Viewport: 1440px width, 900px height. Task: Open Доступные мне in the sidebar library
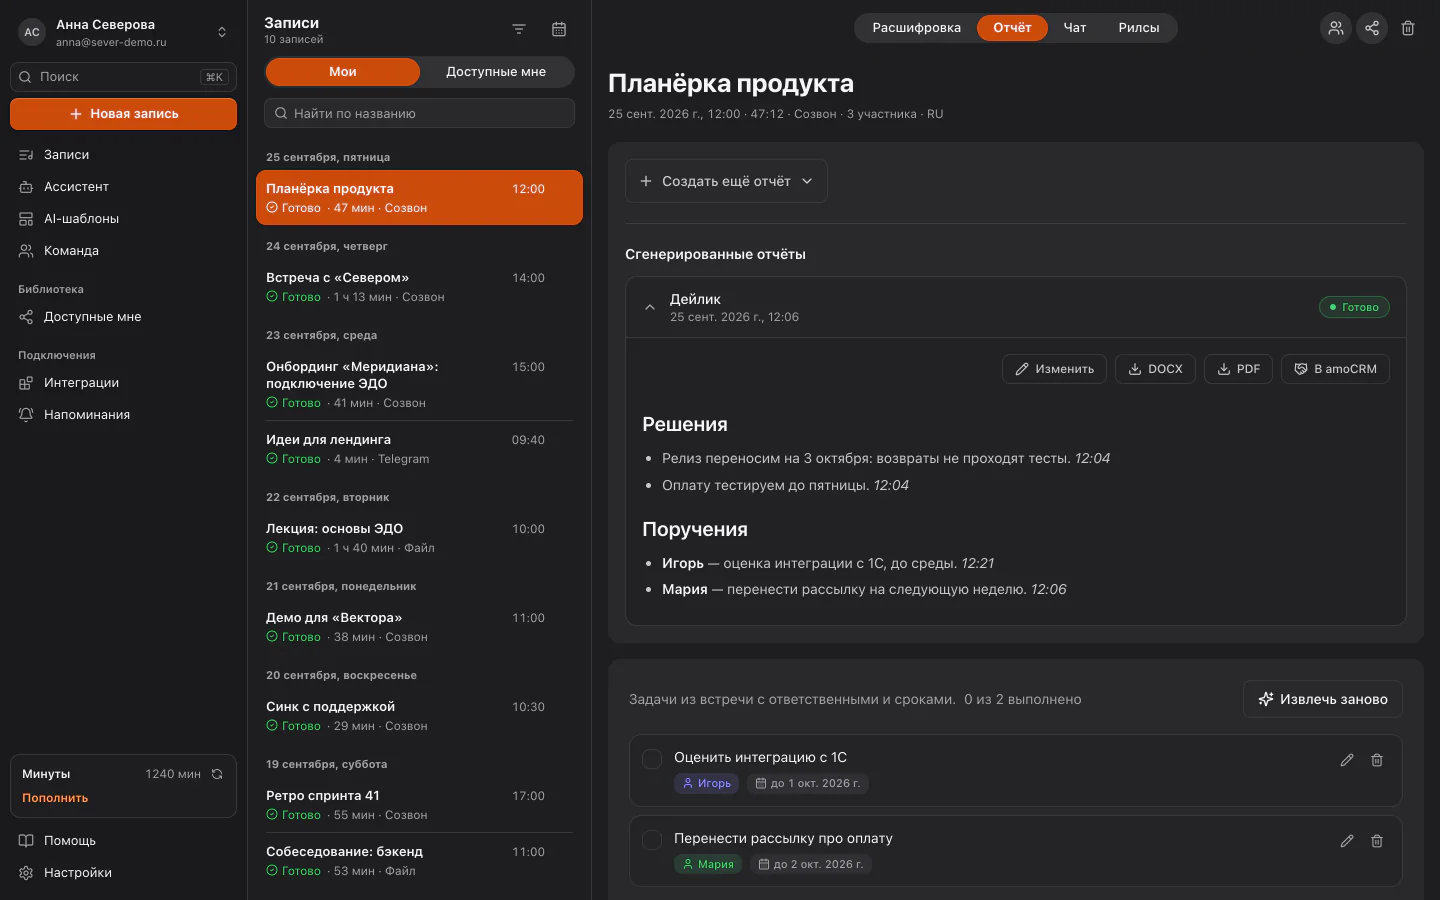click(123, 317)
